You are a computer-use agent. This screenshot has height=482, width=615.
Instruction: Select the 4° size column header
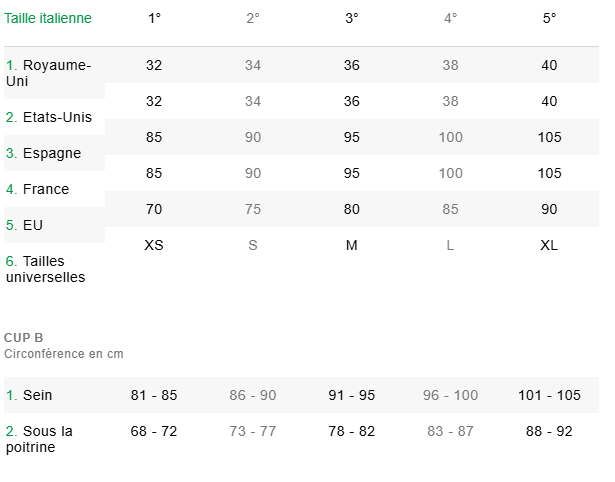point(451,18)
